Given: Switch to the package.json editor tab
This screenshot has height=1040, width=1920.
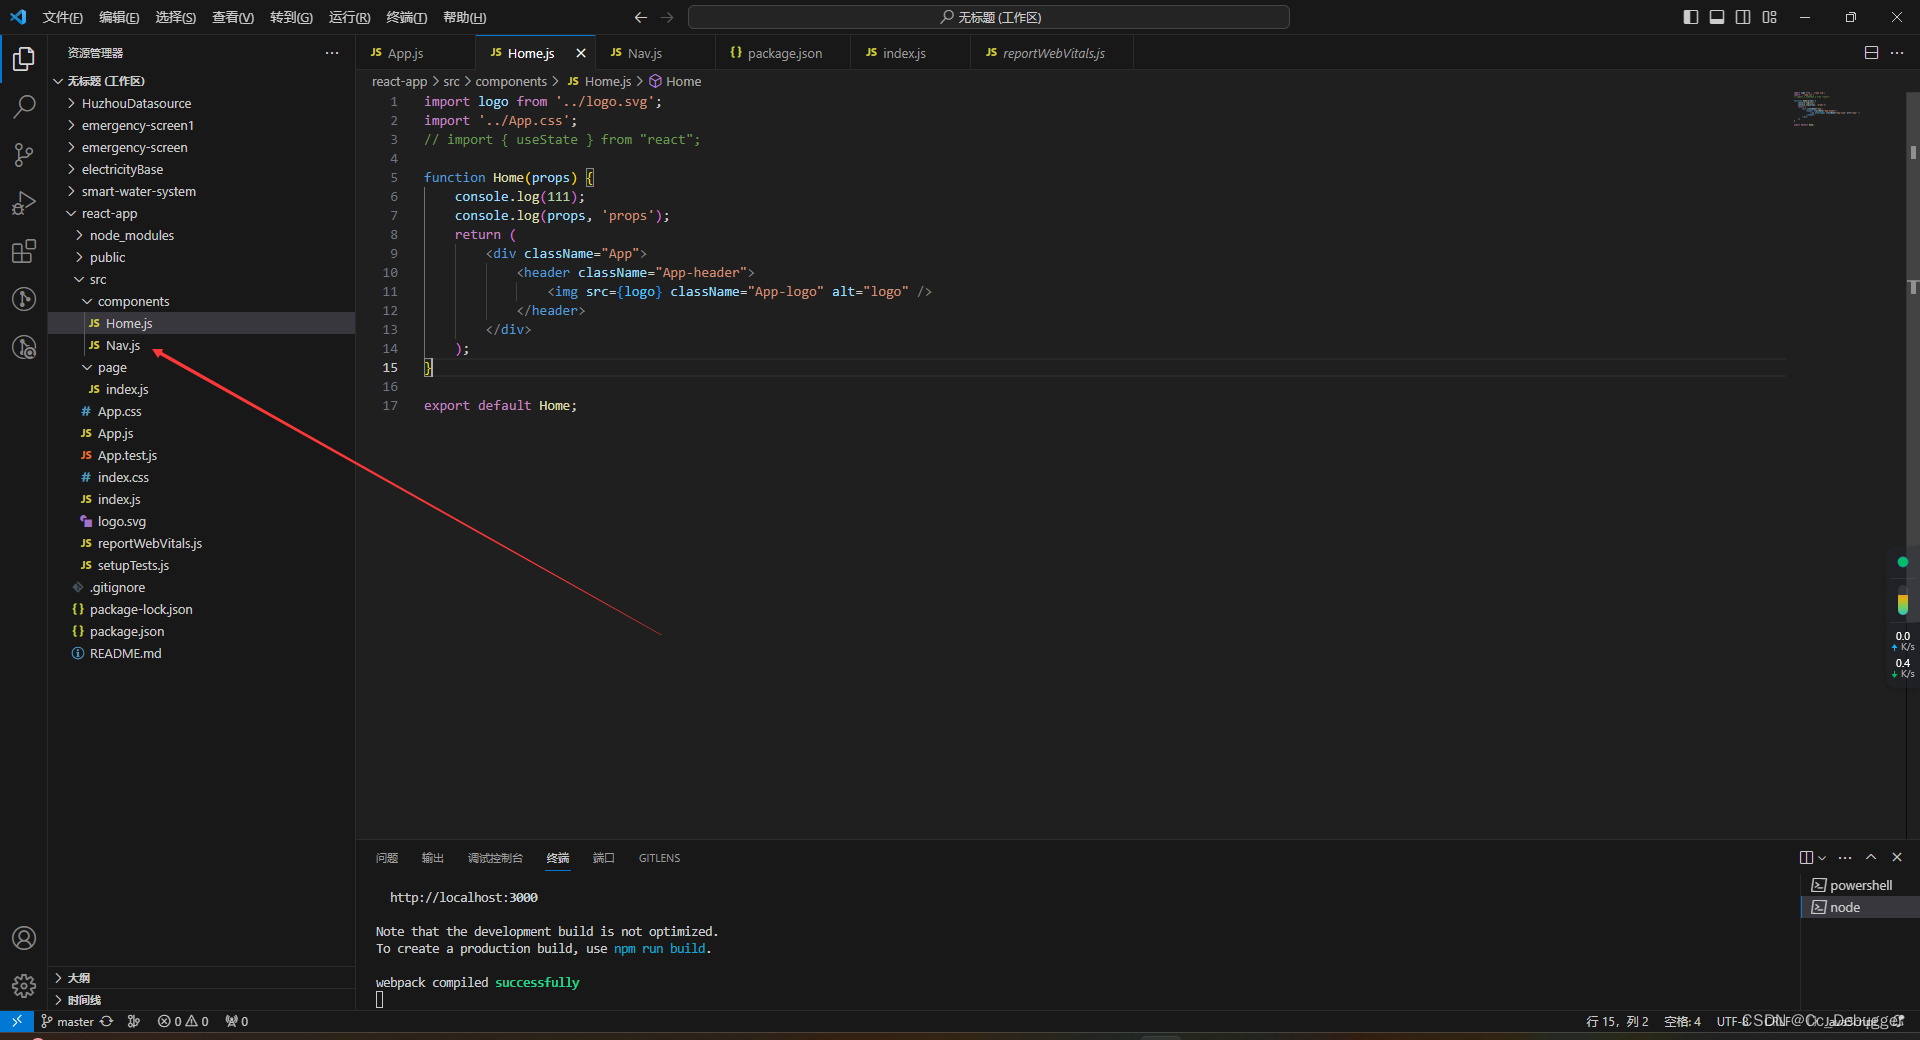Looking at the screenshot, I should pyautogui.click(x=782, y=53).
